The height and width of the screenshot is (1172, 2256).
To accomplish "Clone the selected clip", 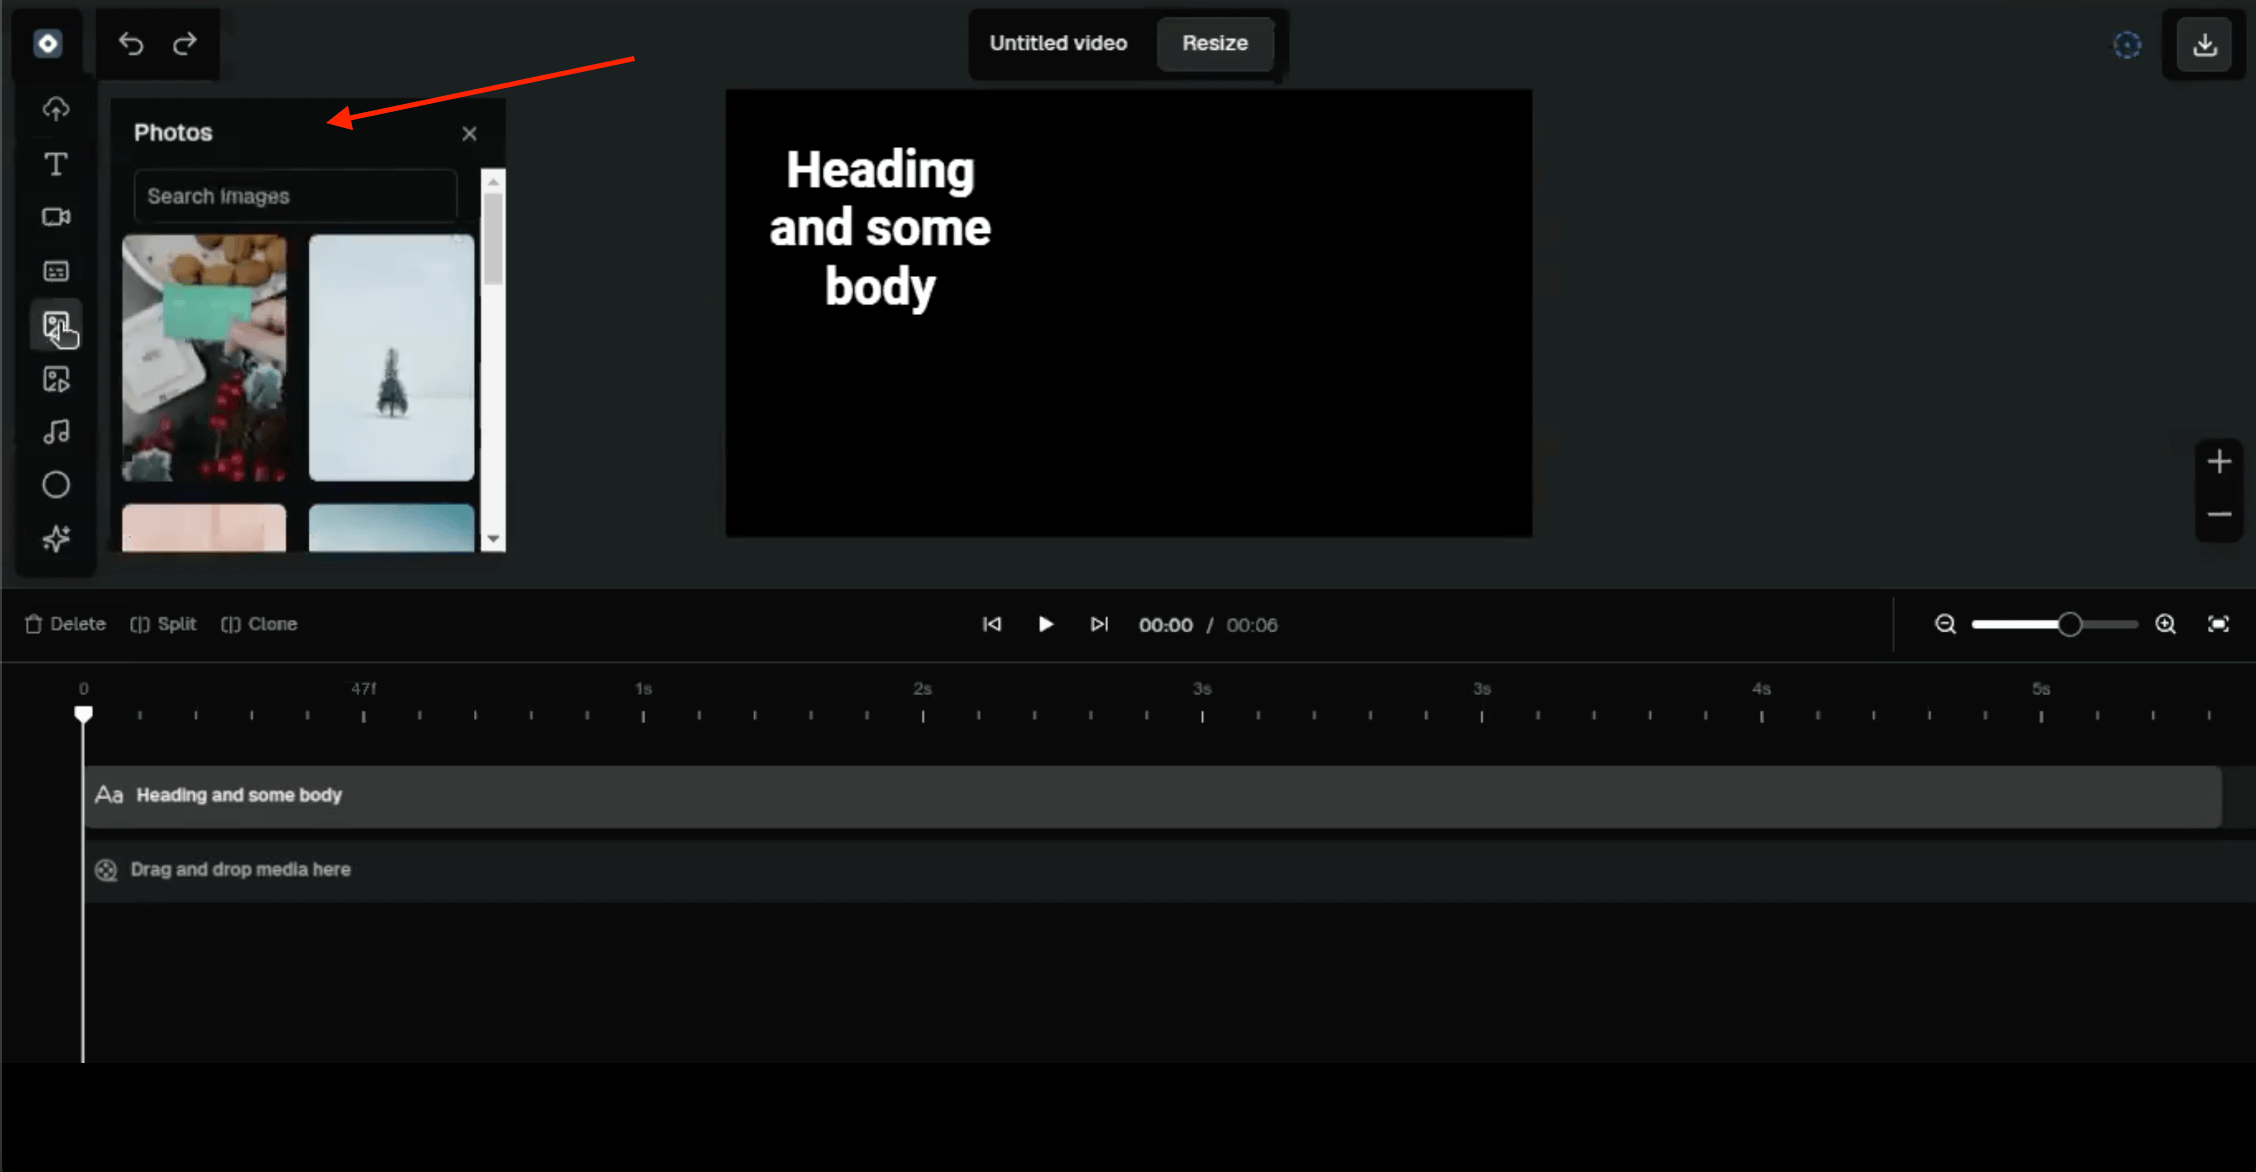I will [x=260, y=624].
